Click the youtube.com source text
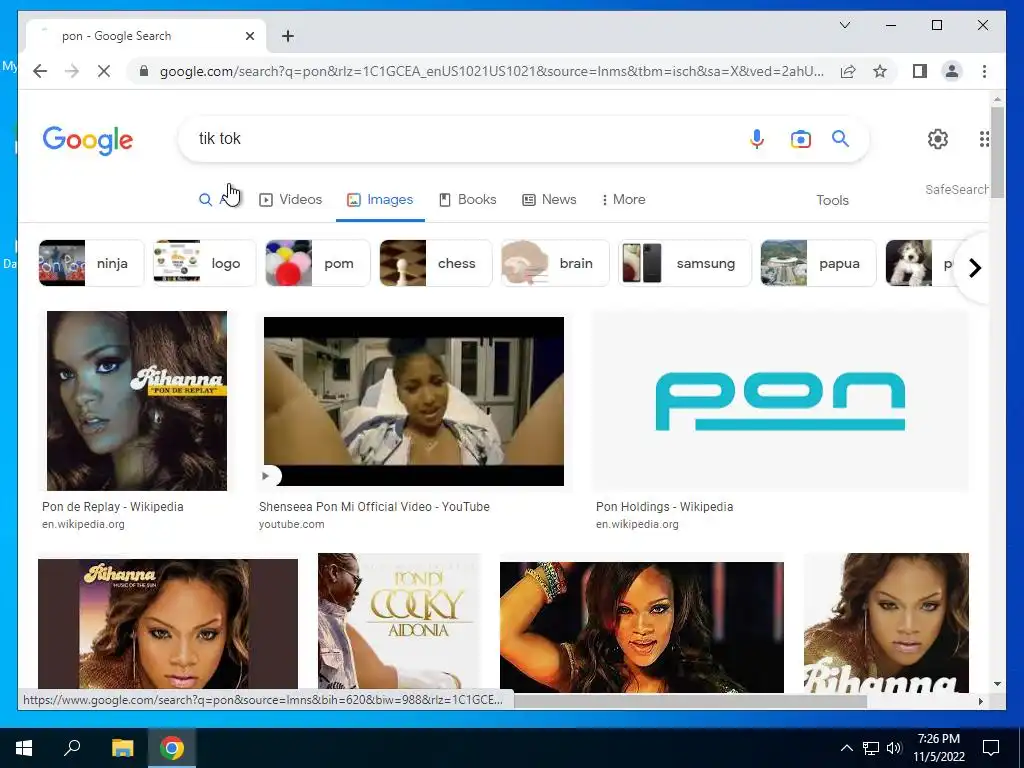Screen dimensions: 1024x768 pyautogui.click(x=291, y=524)
